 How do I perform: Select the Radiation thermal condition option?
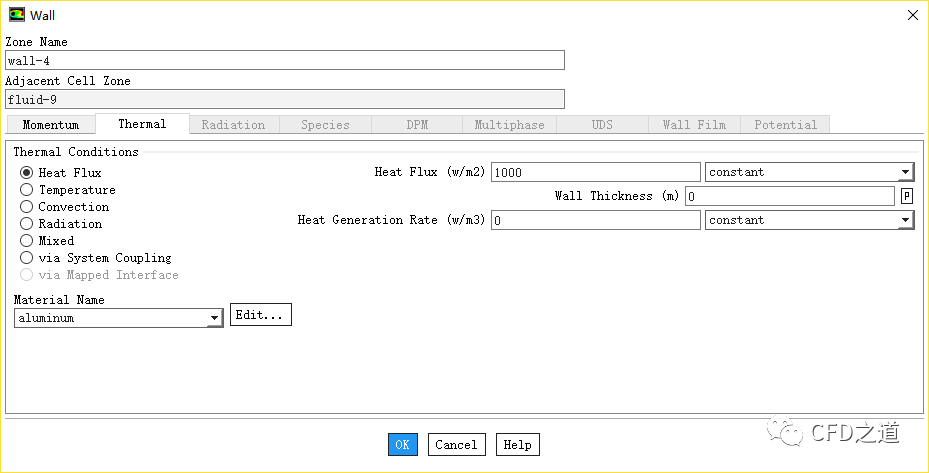[27, 224]
